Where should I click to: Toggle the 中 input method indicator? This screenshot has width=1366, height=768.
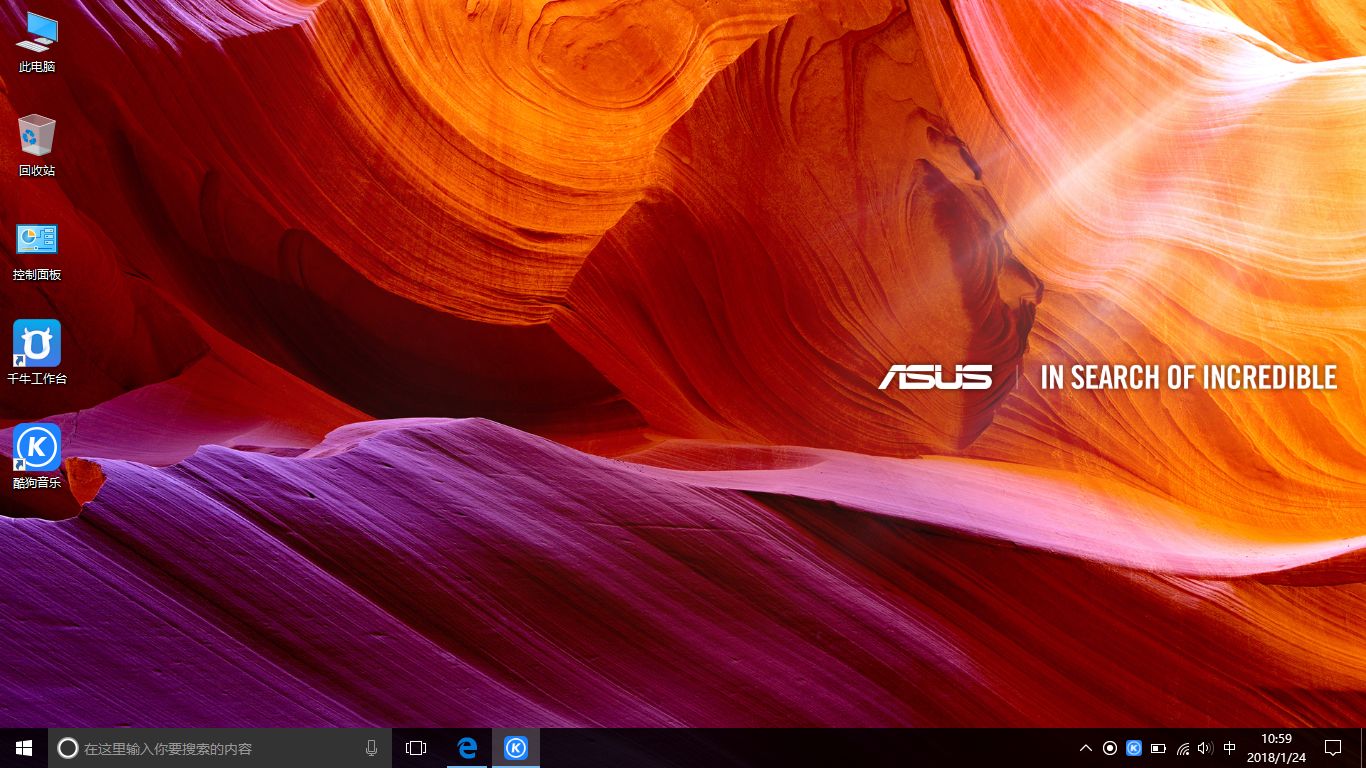1229,747
